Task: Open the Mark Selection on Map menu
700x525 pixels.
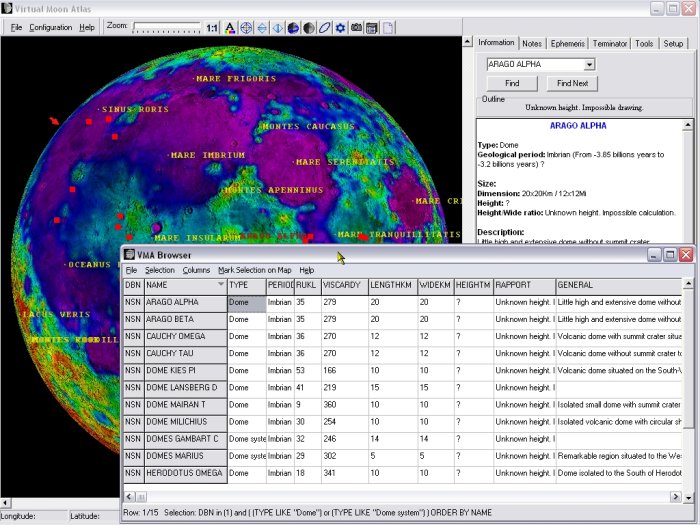Action: [x=255, y=270]
